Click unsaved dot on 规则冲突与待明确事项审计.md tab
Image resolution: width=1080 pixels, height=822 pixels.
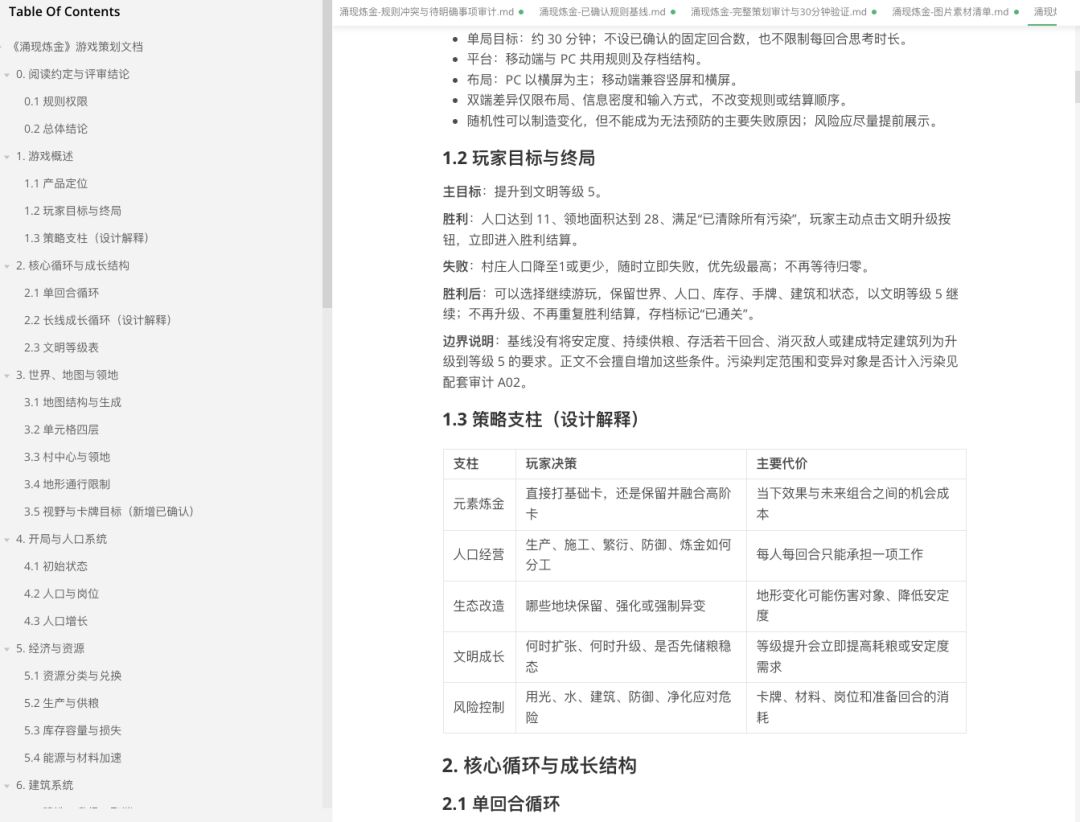(x=521, y=12)
